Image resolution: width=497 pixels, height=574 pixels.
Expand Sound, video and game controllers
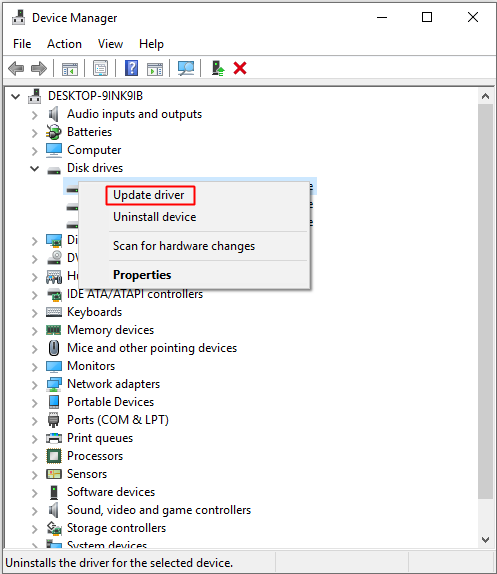[34, 511]
